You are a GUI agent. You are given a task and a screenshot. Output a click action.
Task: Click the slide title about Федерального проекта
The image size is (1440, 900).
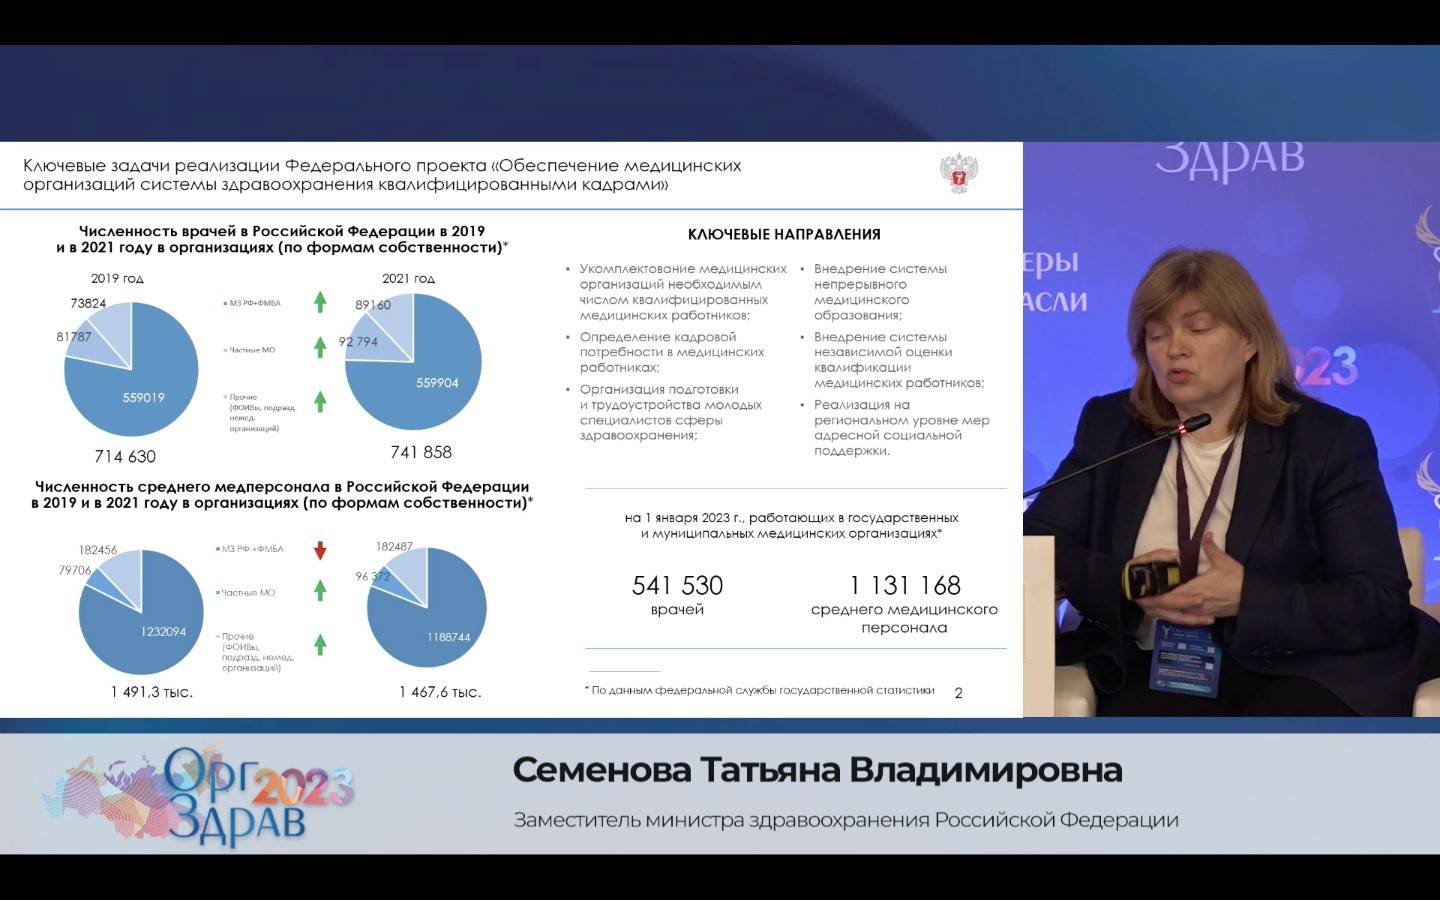click(x=382, y=175)
